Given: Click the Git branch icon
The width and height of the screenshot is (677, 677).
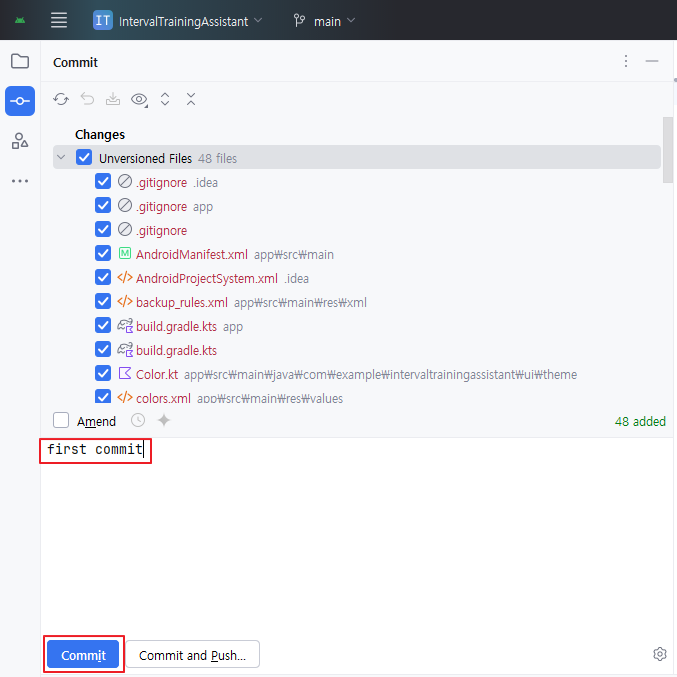Looking at the screenshot, I should 299,20.
